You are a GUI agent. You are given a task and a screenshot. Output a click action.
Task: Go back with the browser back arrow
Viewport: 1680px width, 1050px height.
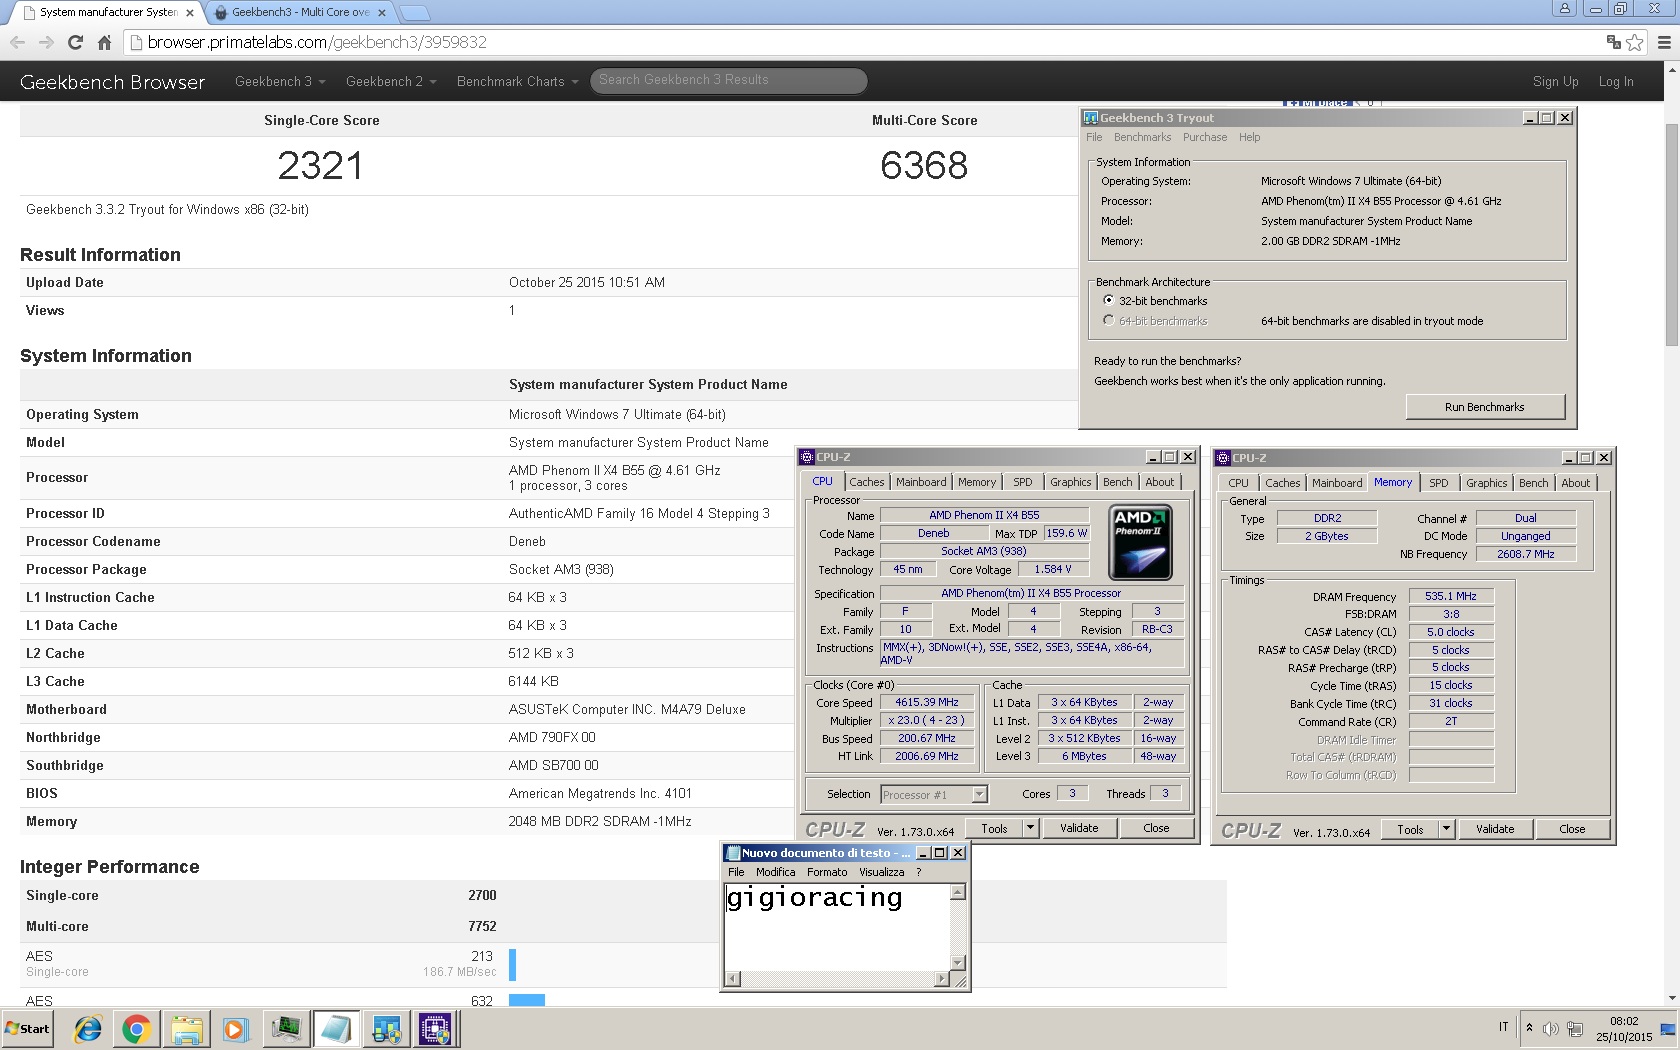pos(17,42)
